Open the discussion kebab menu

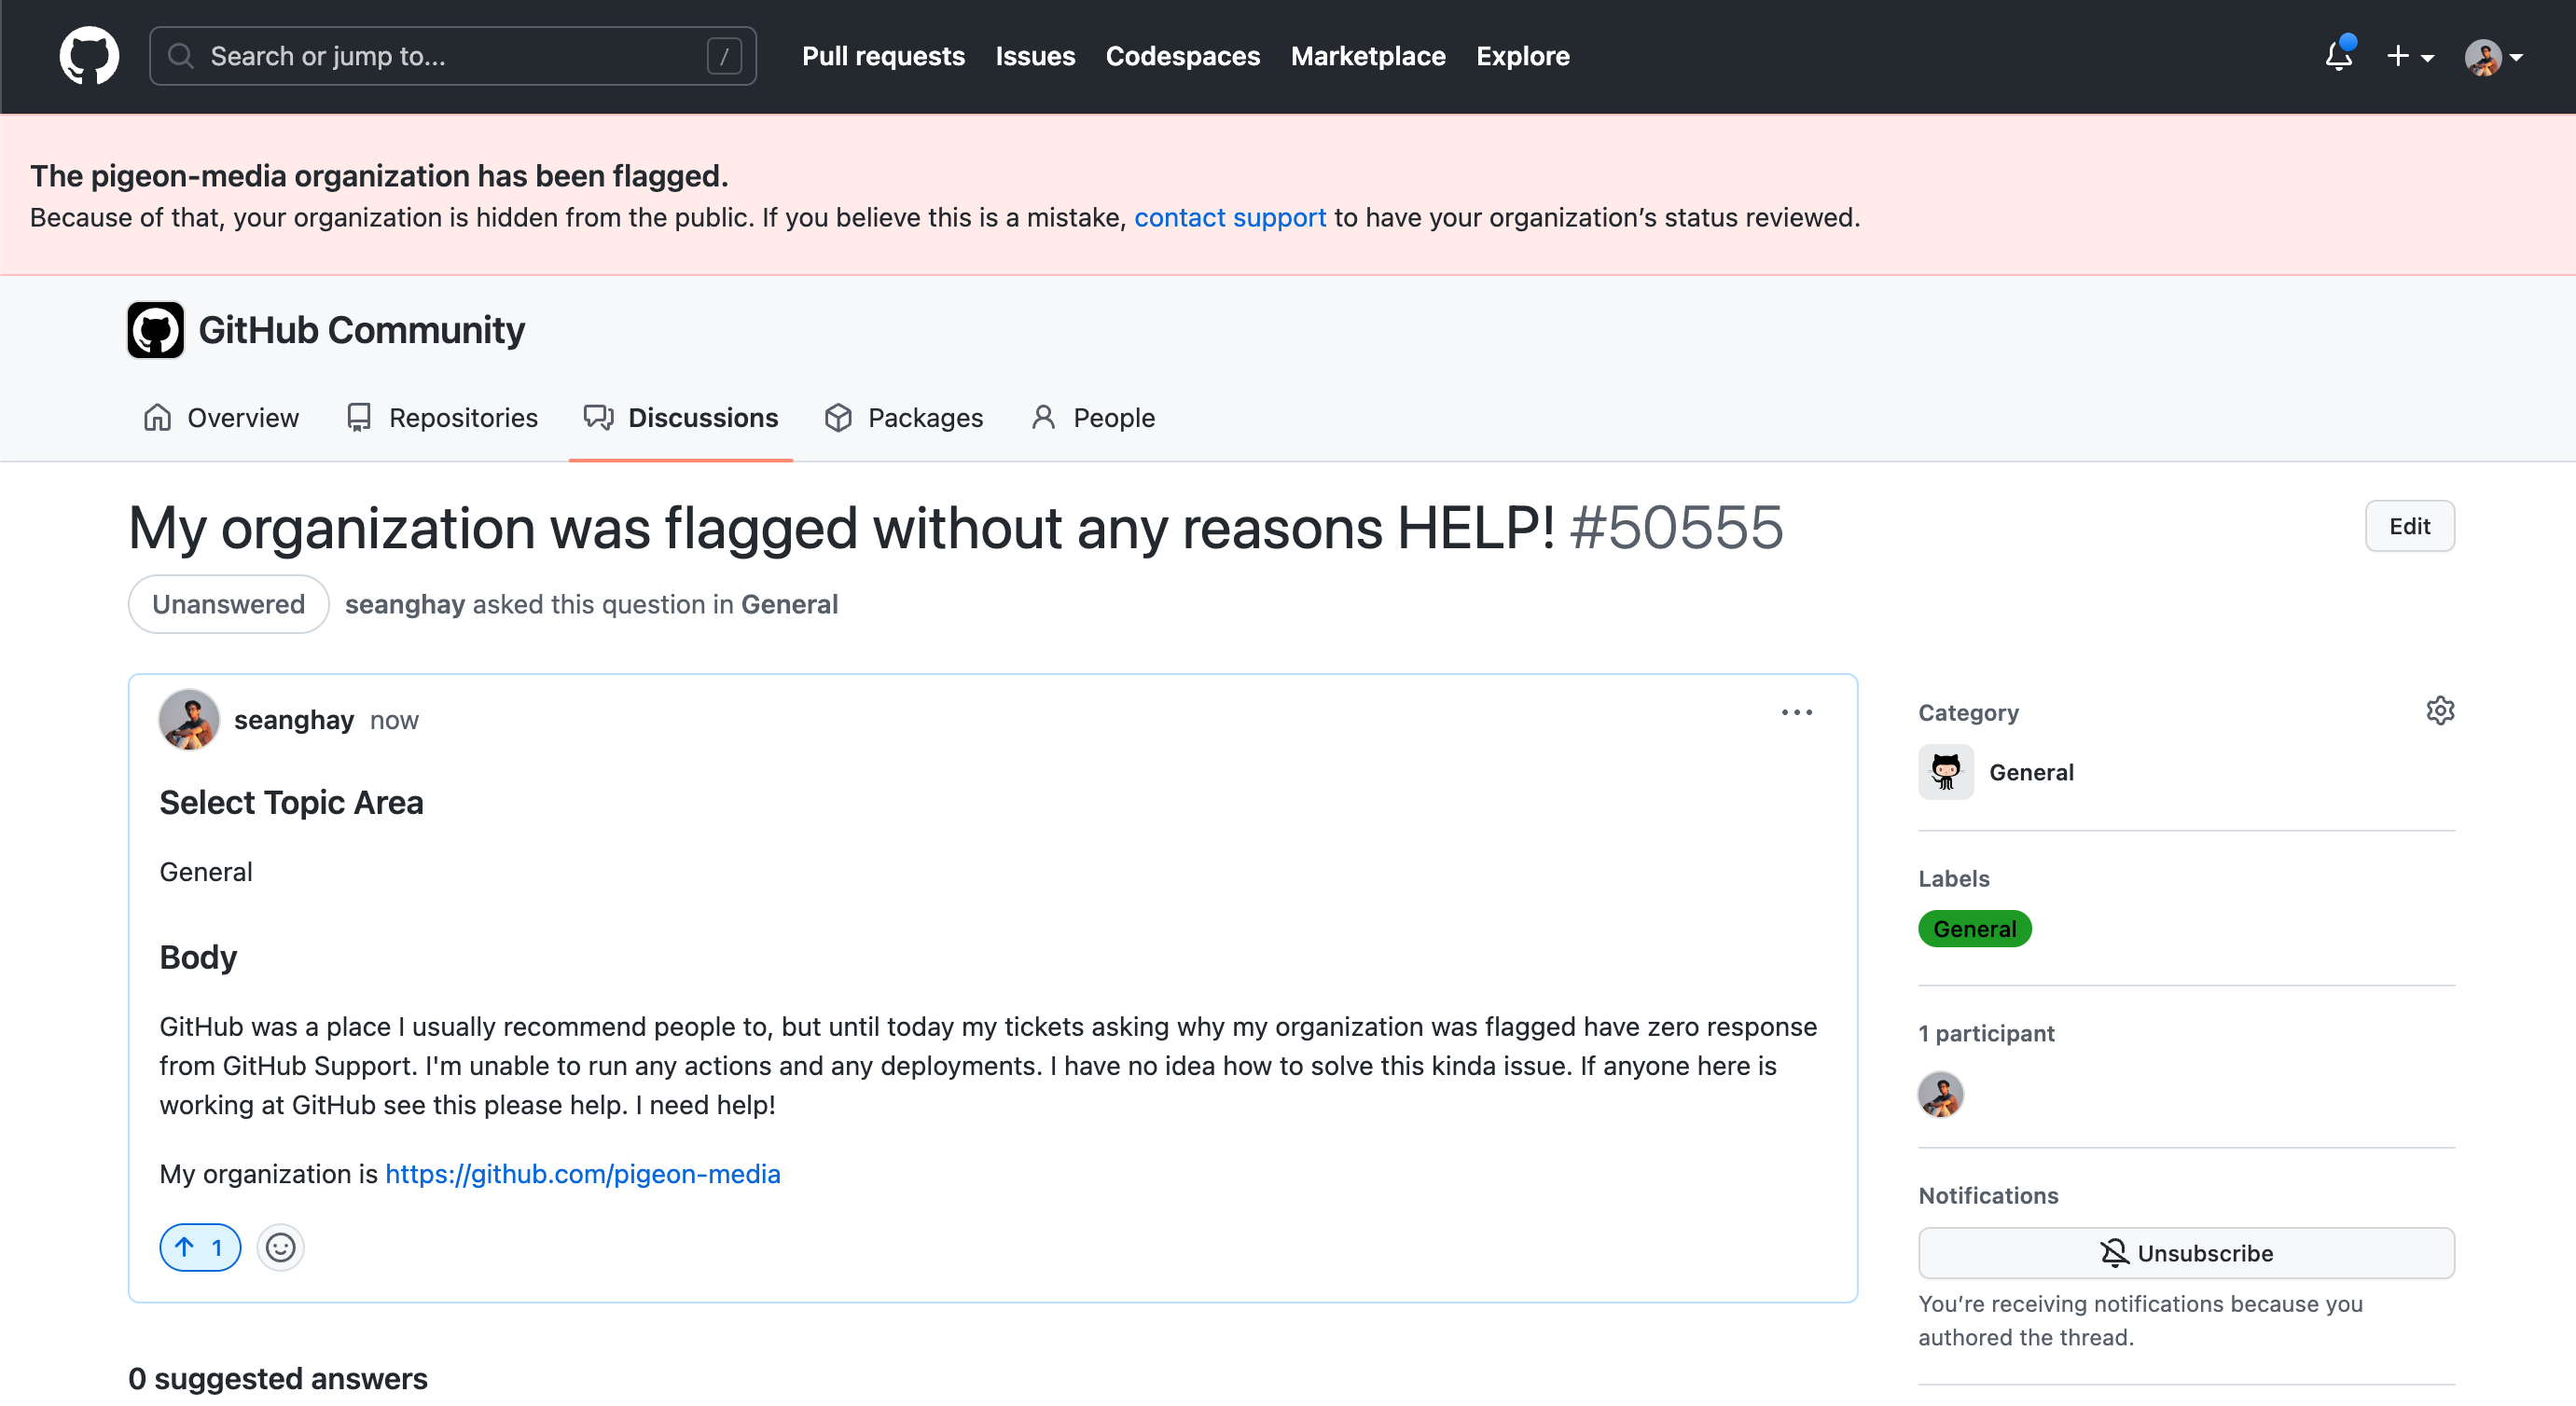click(x=1796, y=712)
